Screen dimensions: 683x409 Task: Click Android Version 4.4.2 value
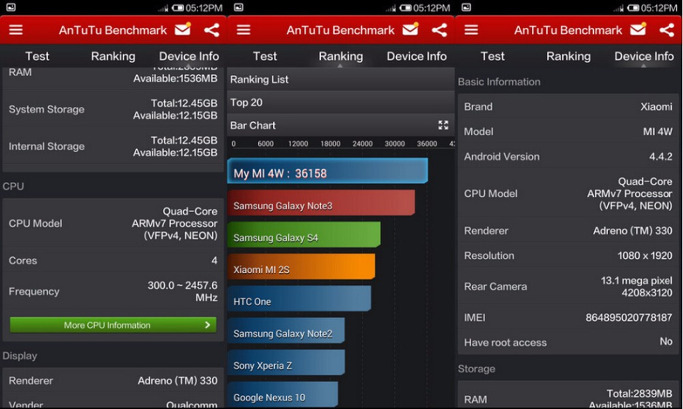coord(661,156)
